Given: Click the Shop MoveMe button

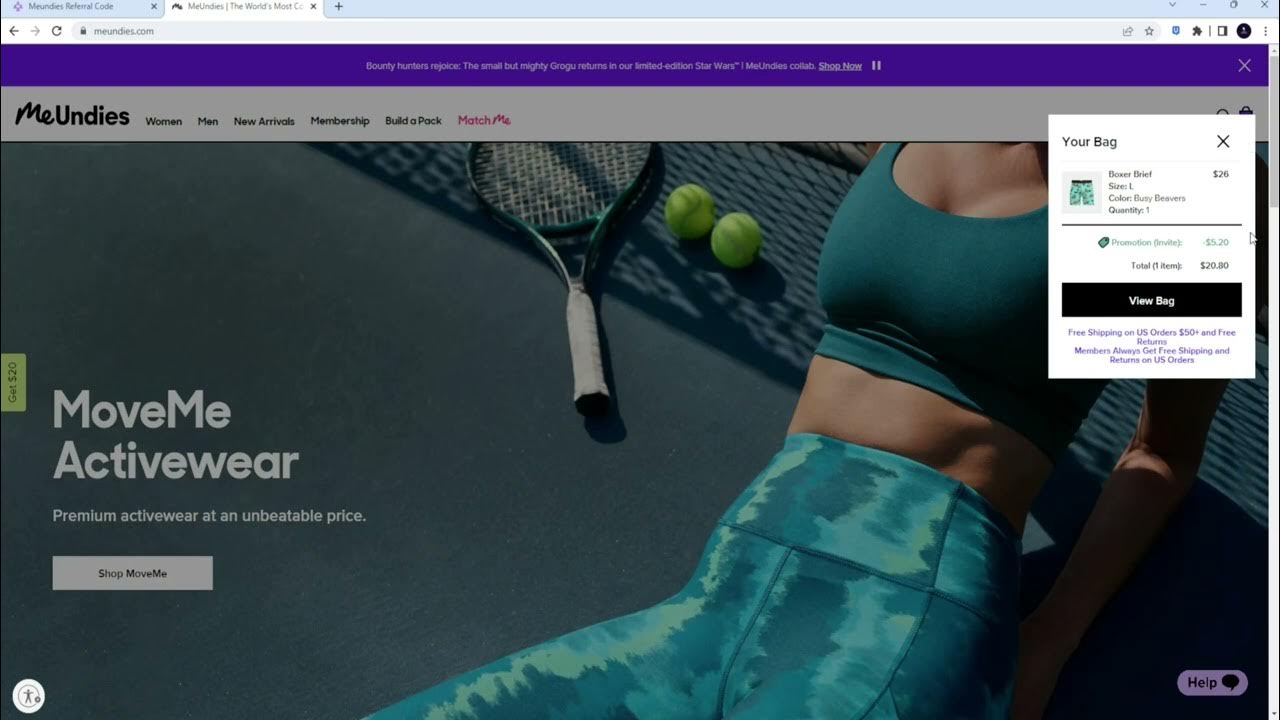Looking at the screenshot, I should (x=132, y=573).
